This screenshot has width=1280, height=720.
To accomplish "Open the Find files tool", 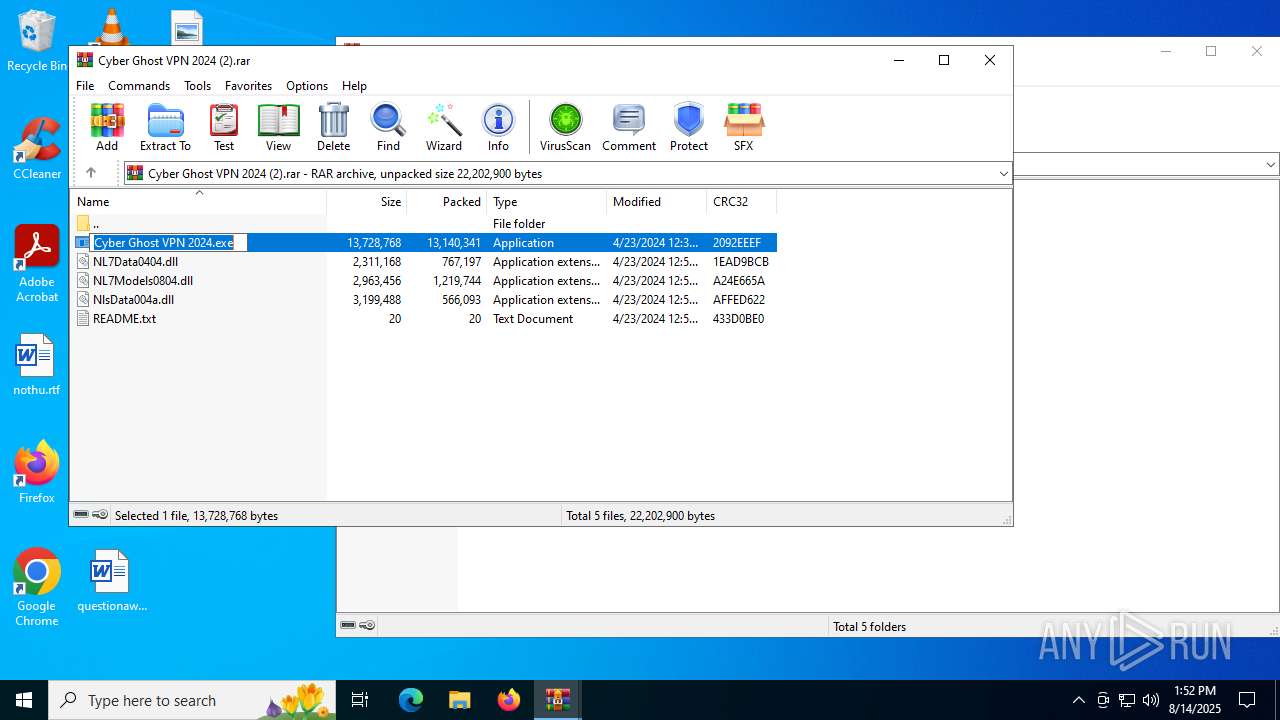I will [388, 127].
